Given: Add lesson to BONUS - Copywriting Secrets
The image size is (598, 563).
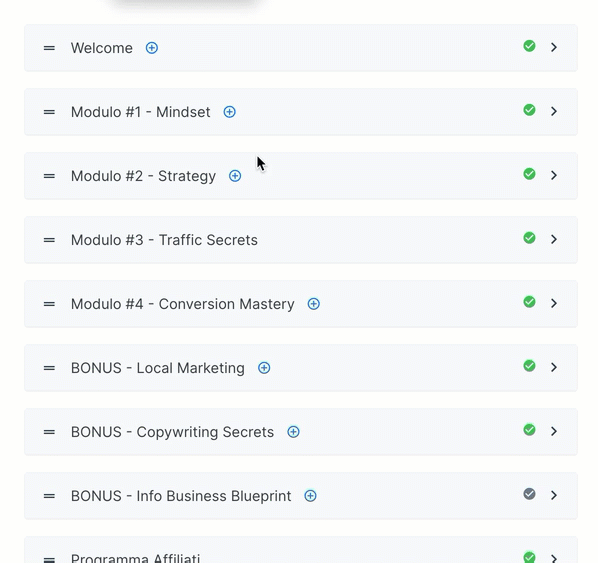Looking at the screenshot, I should click(293, 432).
